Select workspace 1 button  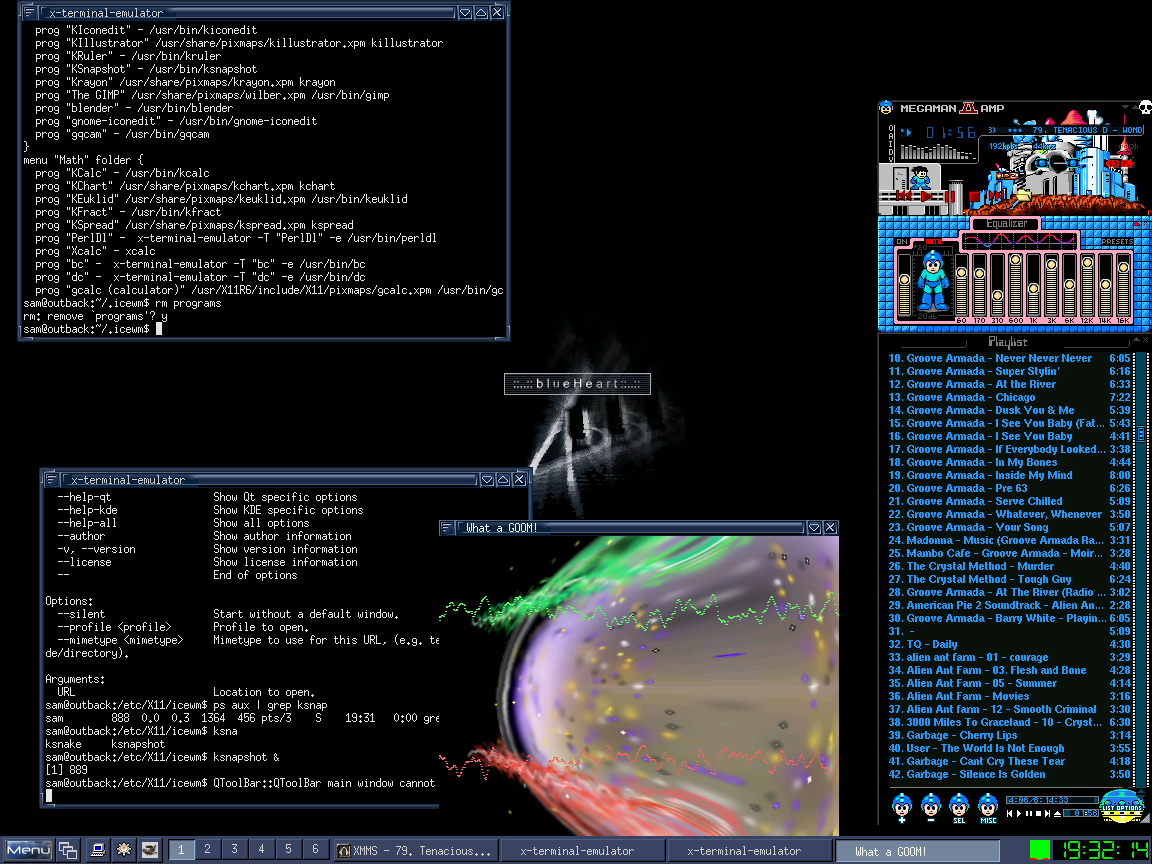point(181,849)
